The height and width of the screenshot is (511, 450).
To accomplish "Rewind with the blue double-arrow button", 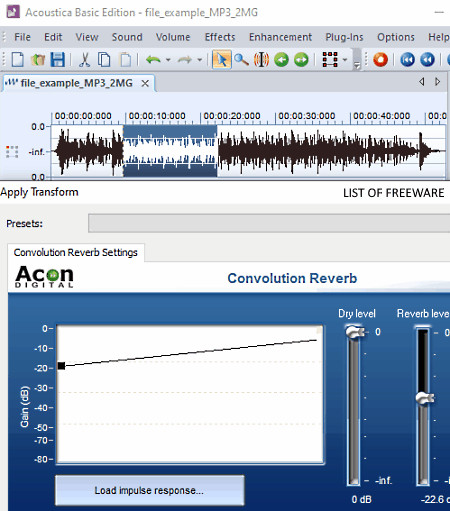I will [427, 60].
